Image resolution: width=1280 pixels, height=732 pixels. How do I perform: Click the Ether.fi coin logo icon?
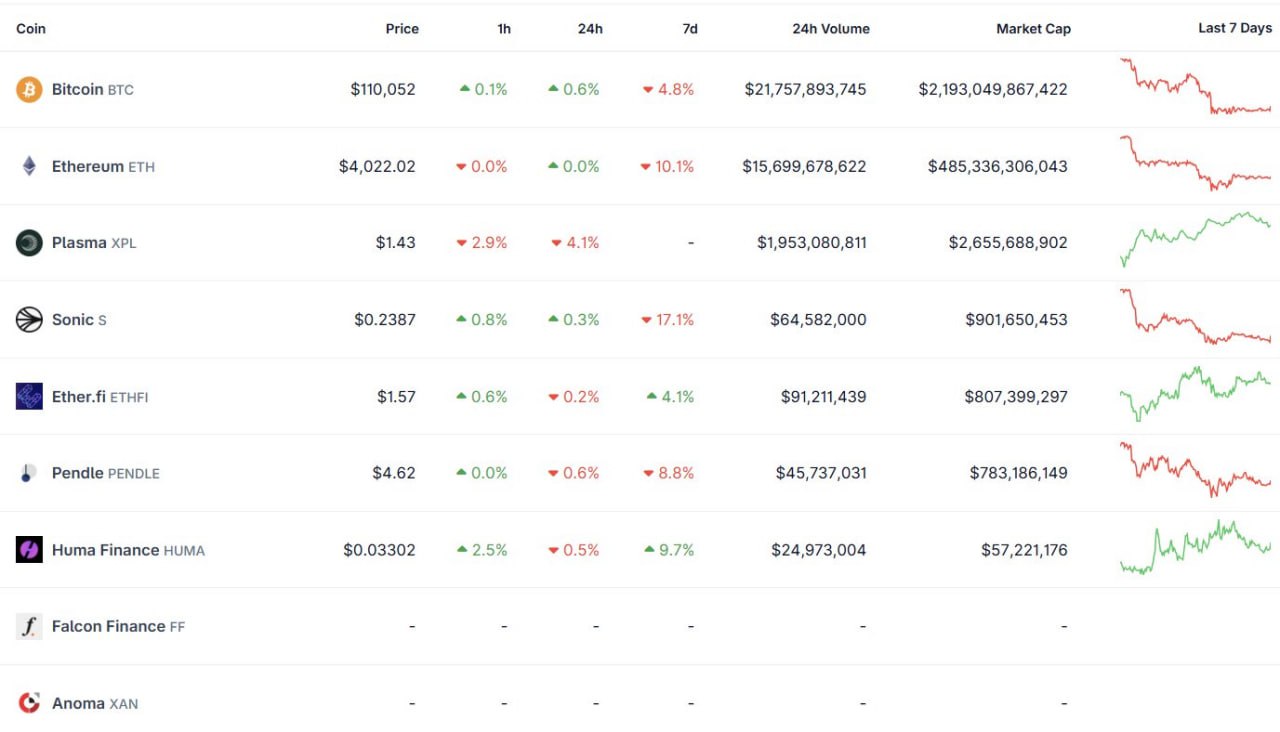[29, 397]
